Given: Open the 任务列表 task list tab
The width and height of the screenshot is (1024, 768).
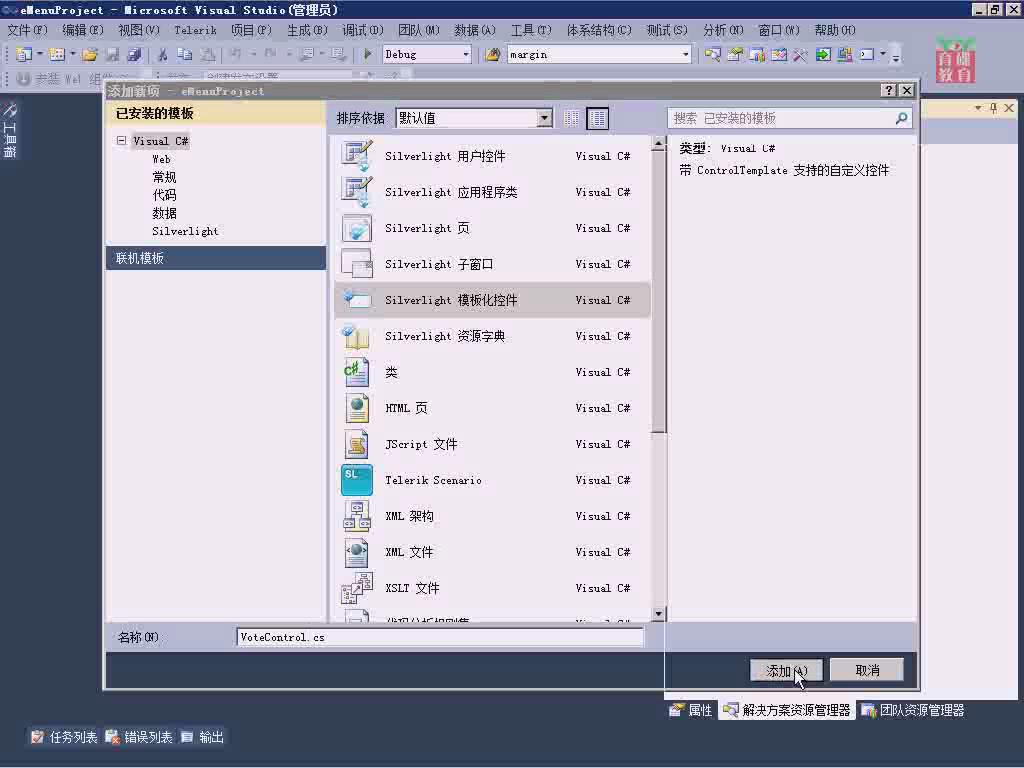Looking at the screenshot, I should 64,737.
